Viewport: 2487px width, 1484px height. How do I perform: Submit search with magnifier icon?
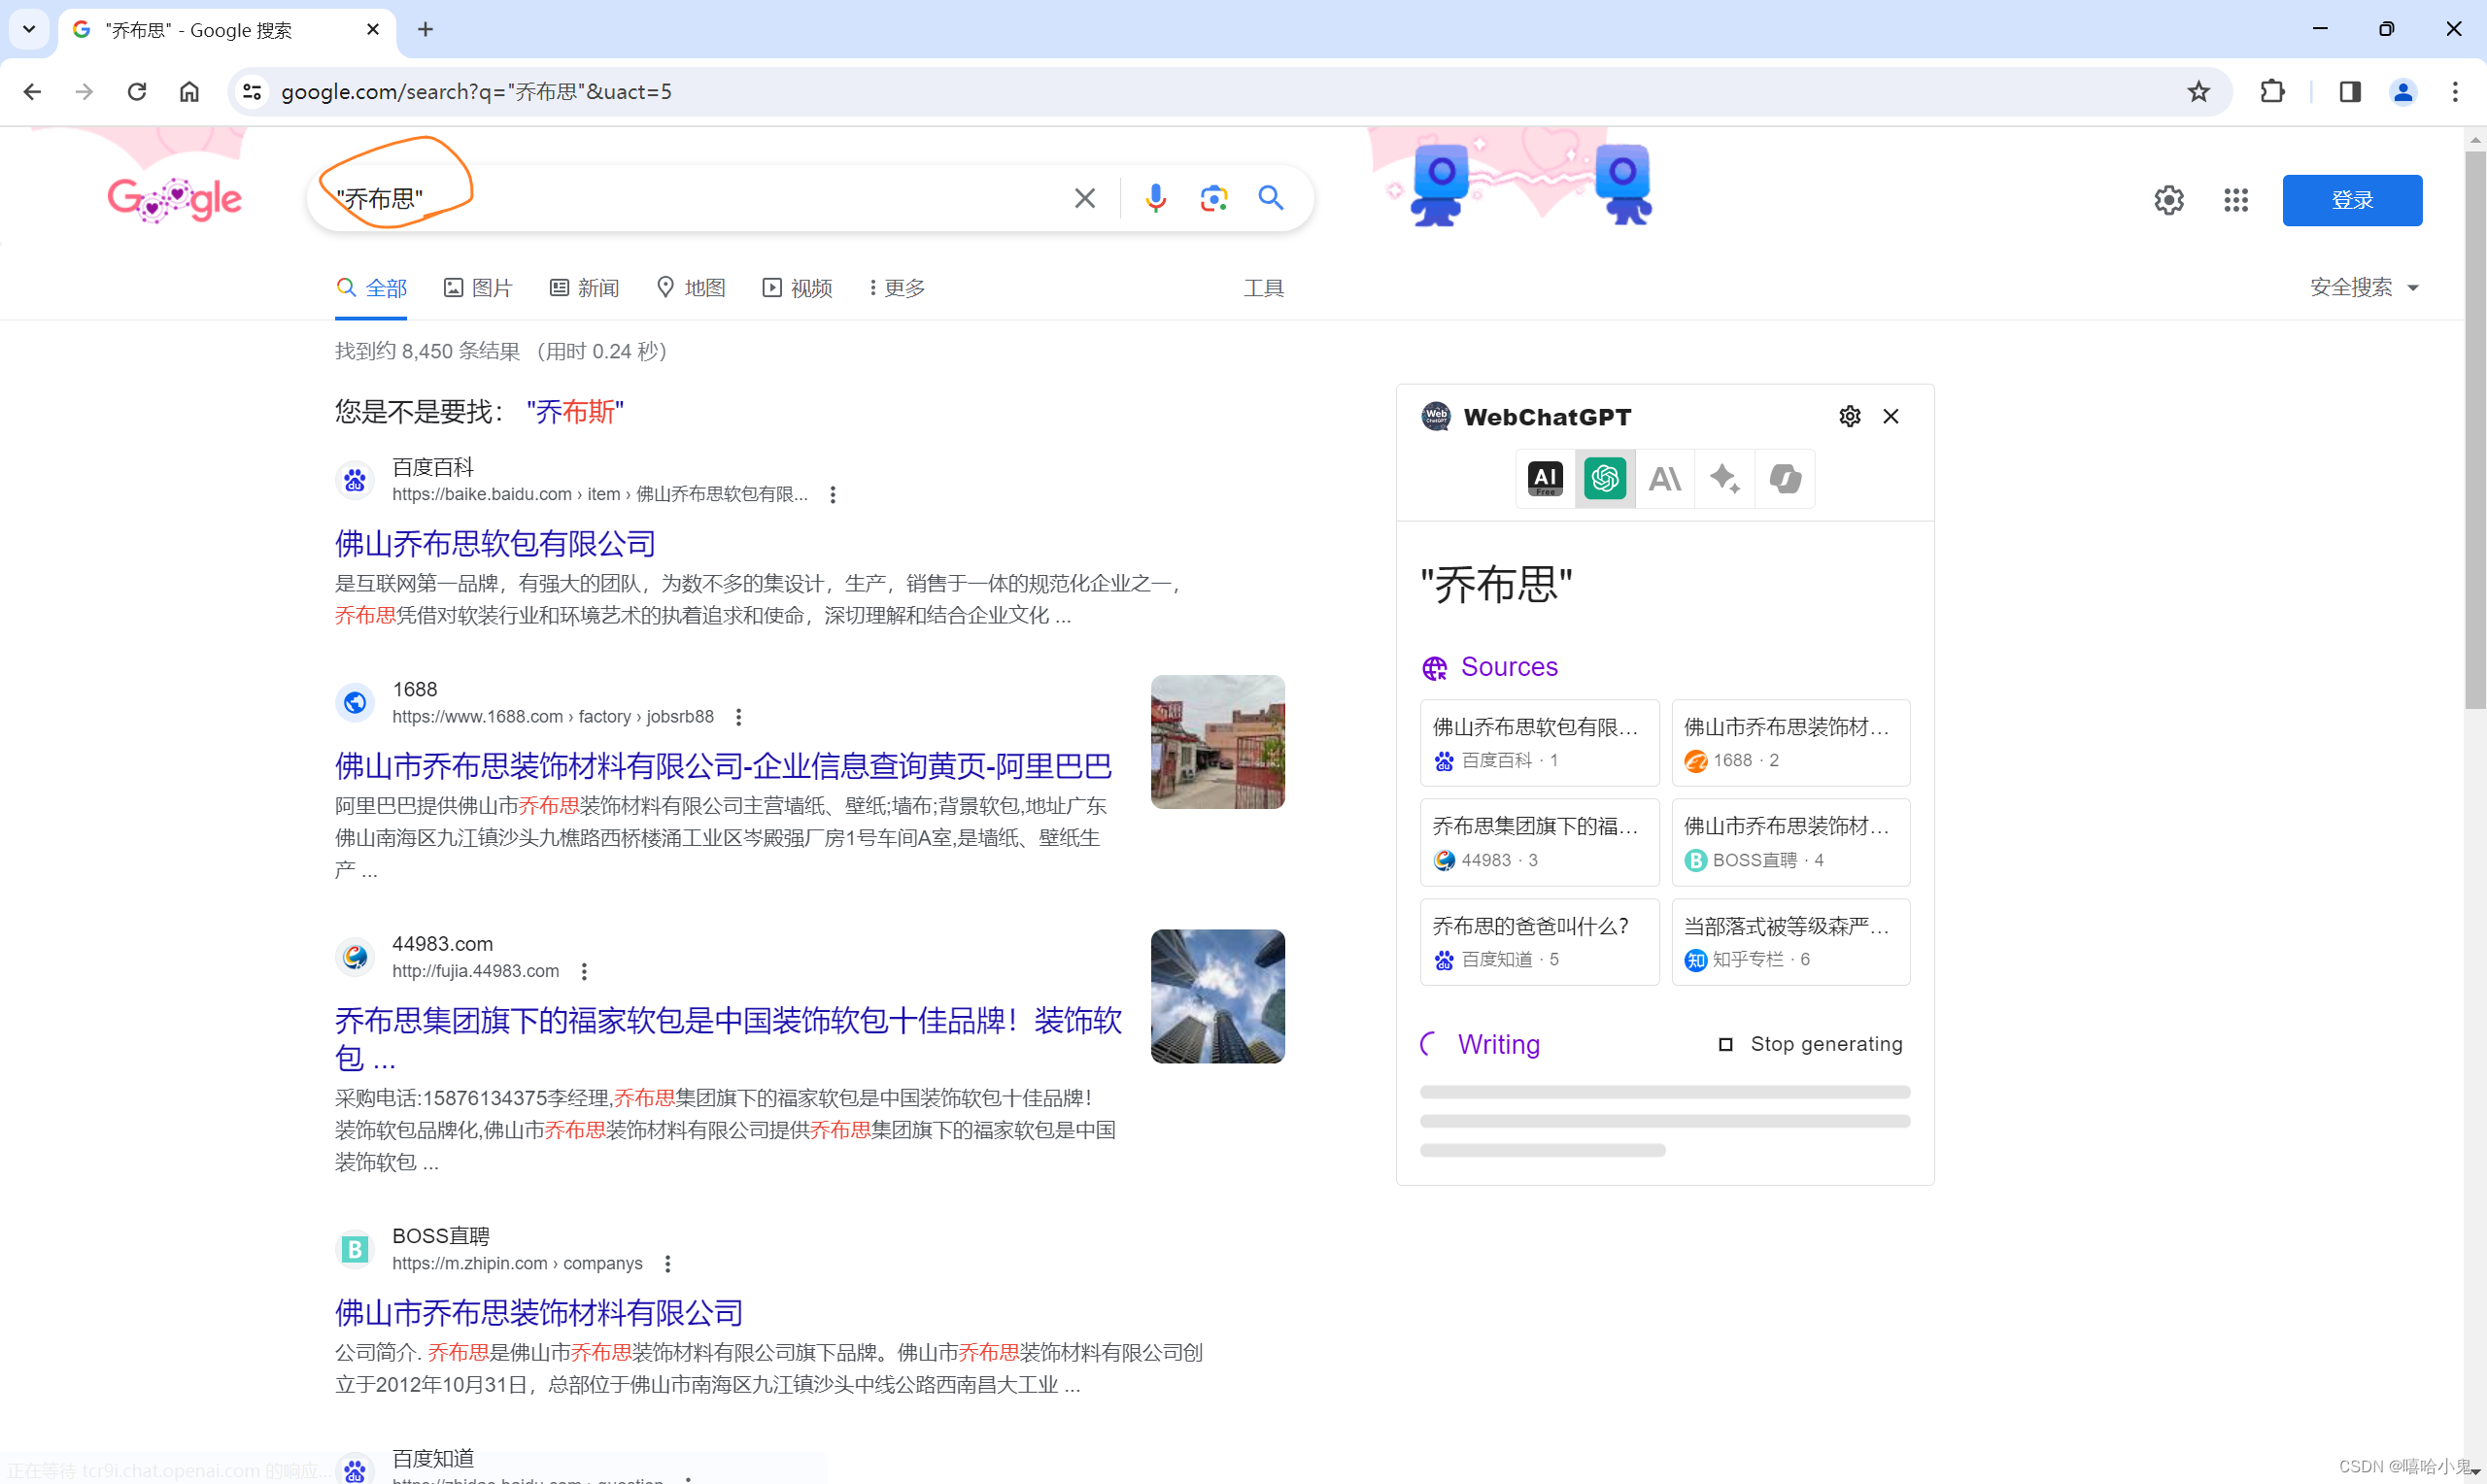click(x=1271, y=198)
